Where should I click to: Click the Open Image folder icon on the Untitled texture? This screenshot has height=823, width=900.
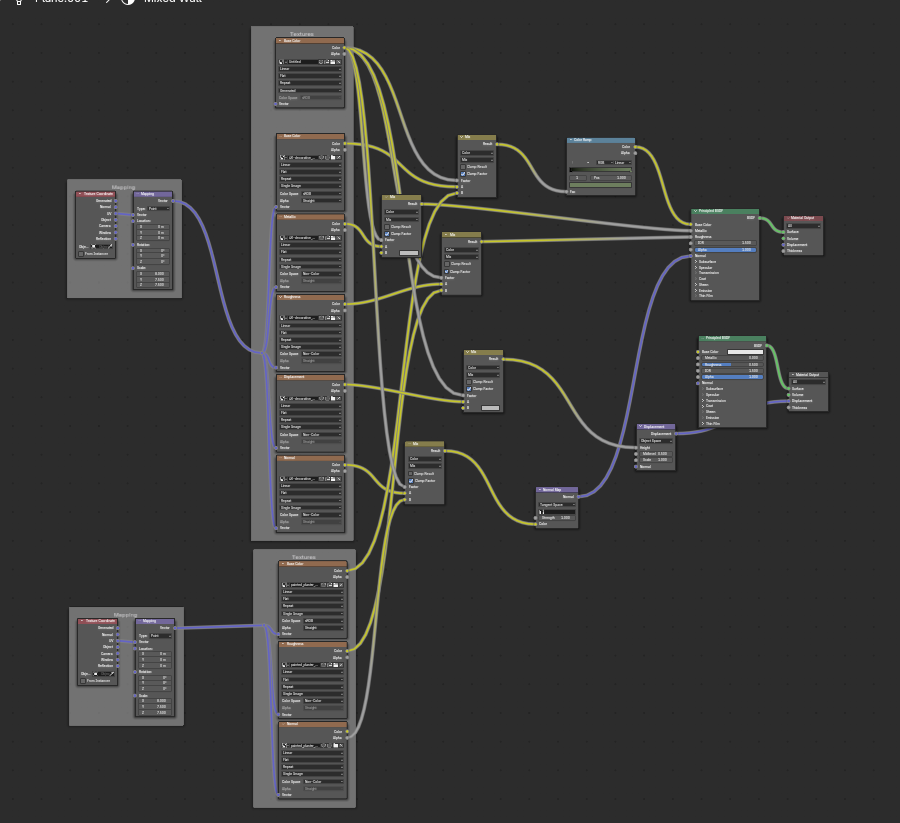click(x=333, y=62)
